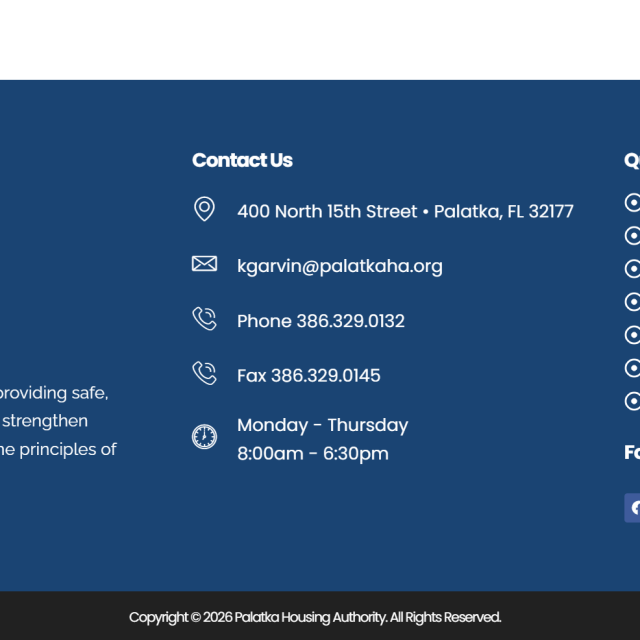Click the phone icon beside Fax 386.329.0145
Viewport: 640px width, 640px height.
204,373
